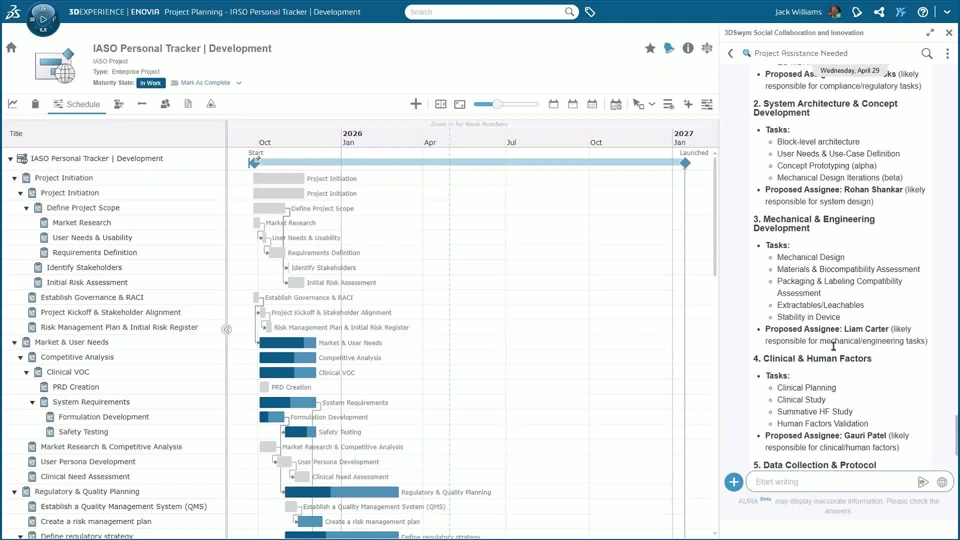Image resolution: width=960 pixels, height=540 pixels.
Task: Open the top bar chevron menu
Action: click(x=947, y=12)
